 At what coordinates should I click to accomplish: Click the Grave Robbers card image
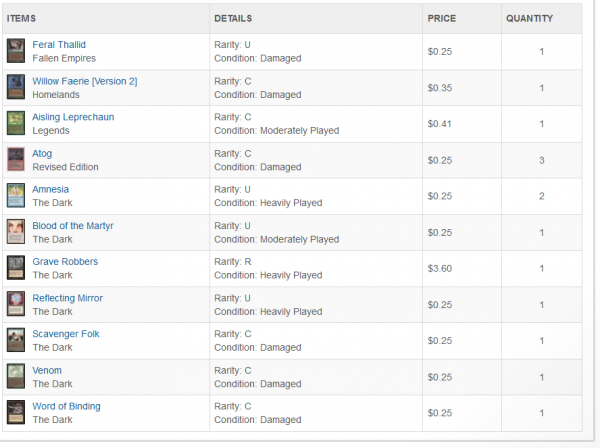click(x=16, y=267)
